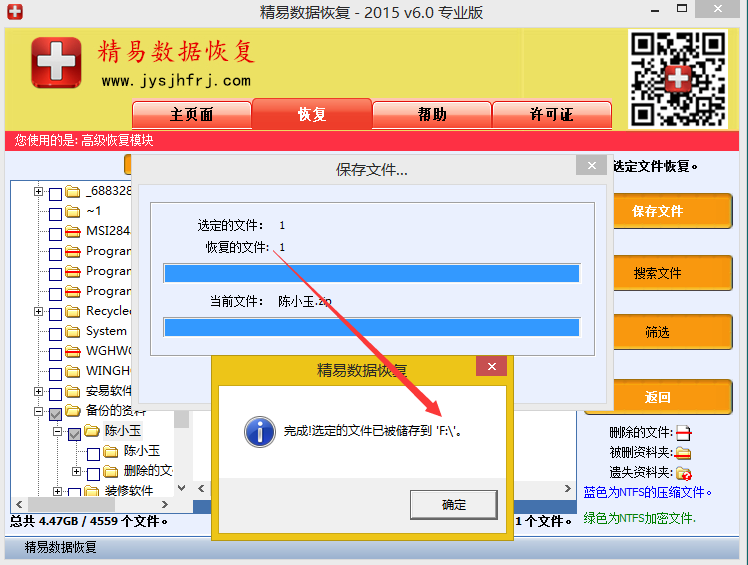Collapse the selected 陈小玉 tree node
748x565 pixels.
57,431
